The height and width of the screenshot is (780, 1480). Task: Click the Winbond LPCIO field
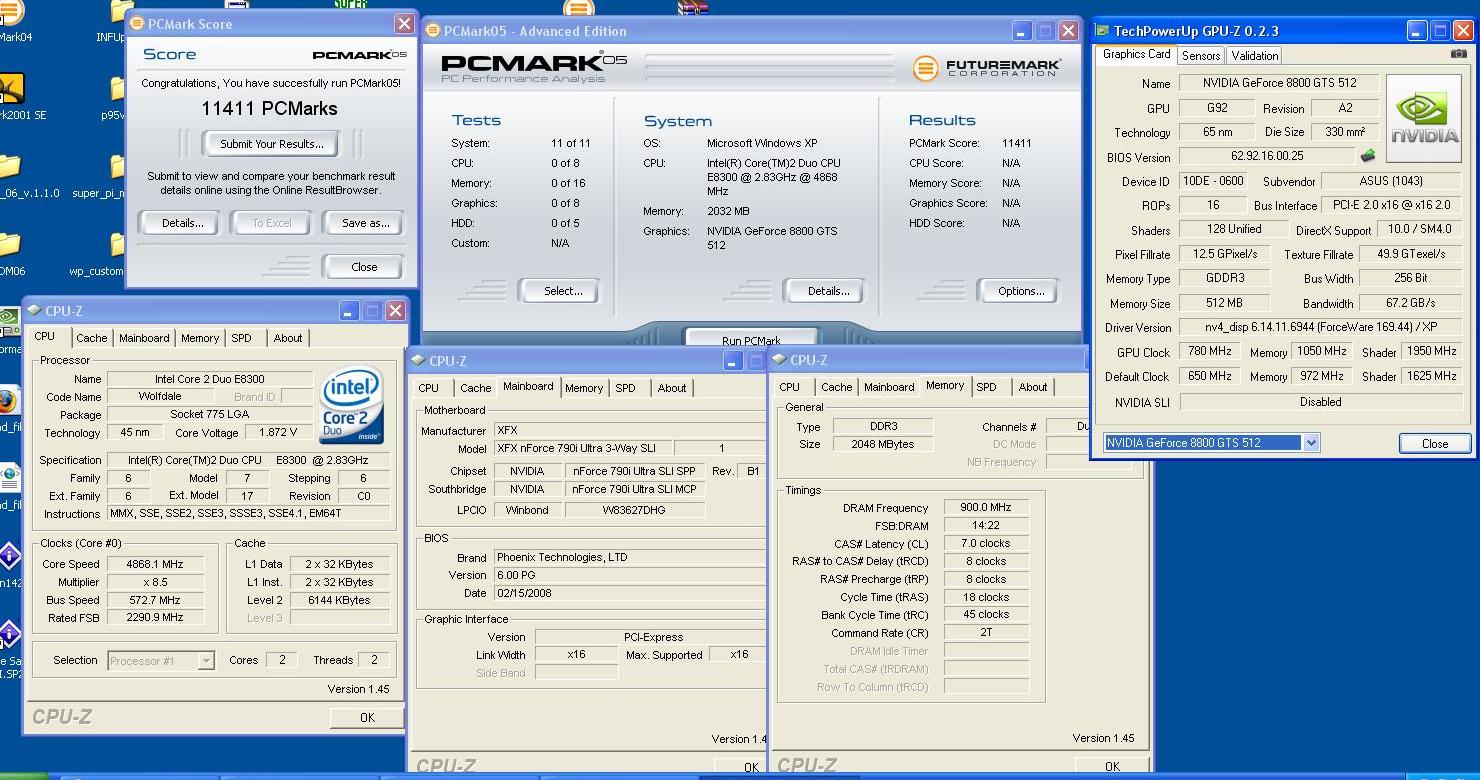(x=526, y=510)
